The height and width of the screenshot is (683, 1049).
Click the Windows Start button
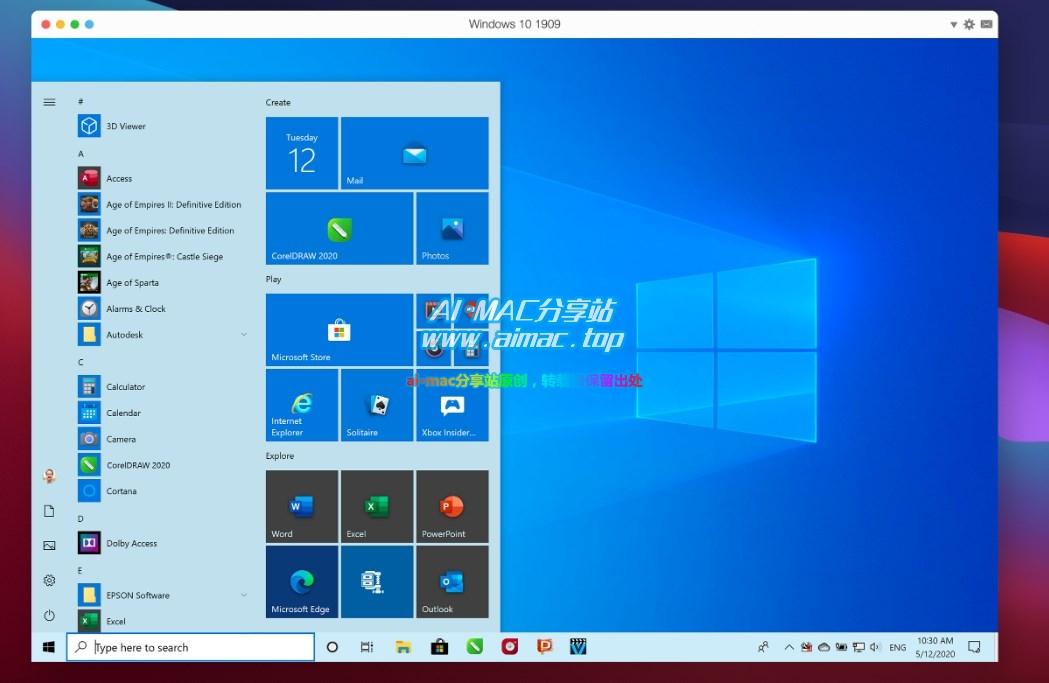coord(49,647)
